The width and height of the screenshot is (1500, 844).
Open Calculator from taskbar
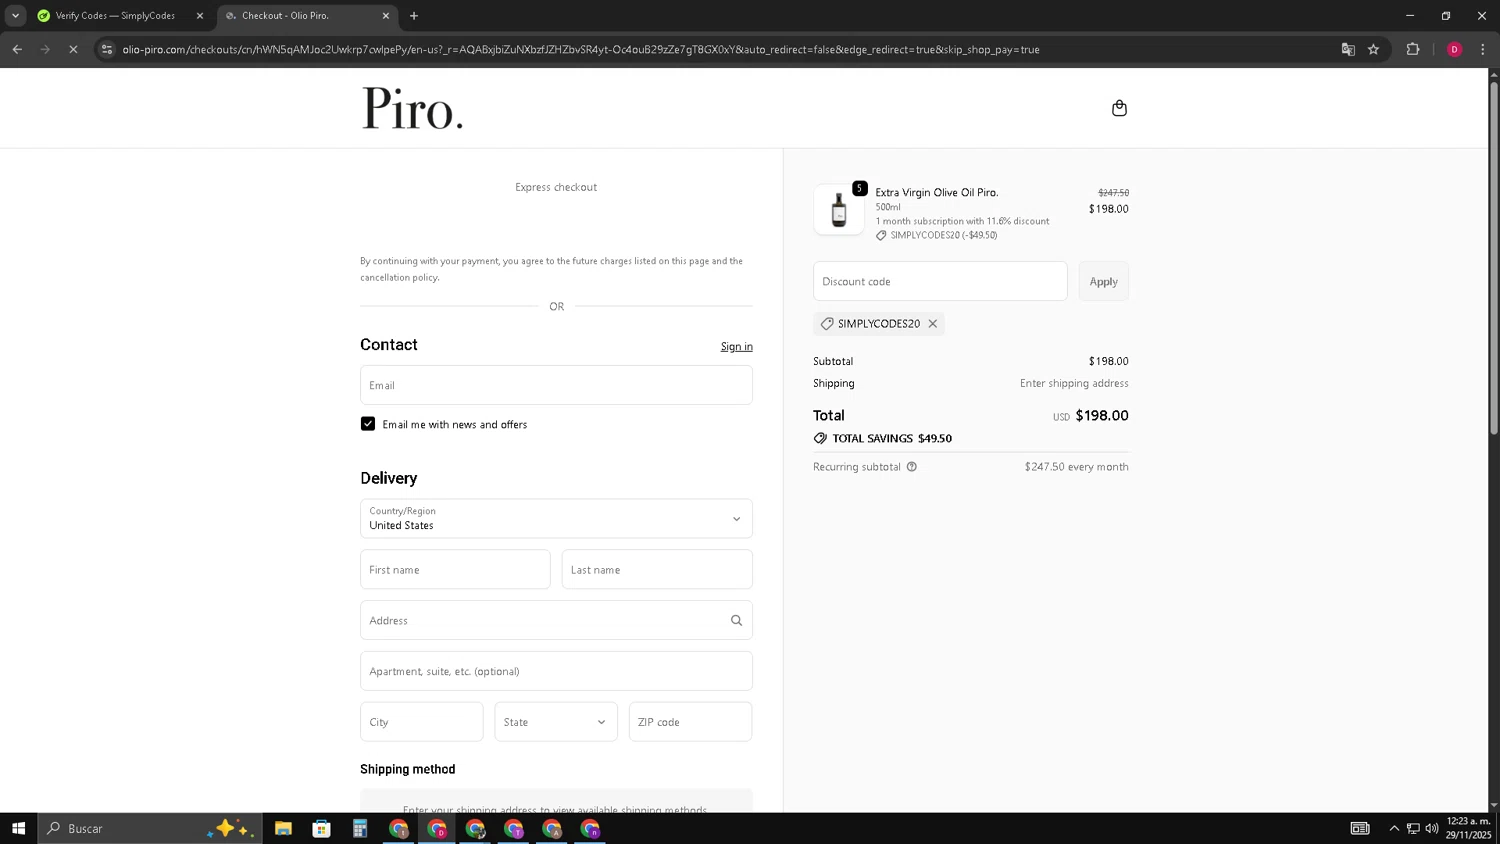pyautogui.click(x=360, y=829)
